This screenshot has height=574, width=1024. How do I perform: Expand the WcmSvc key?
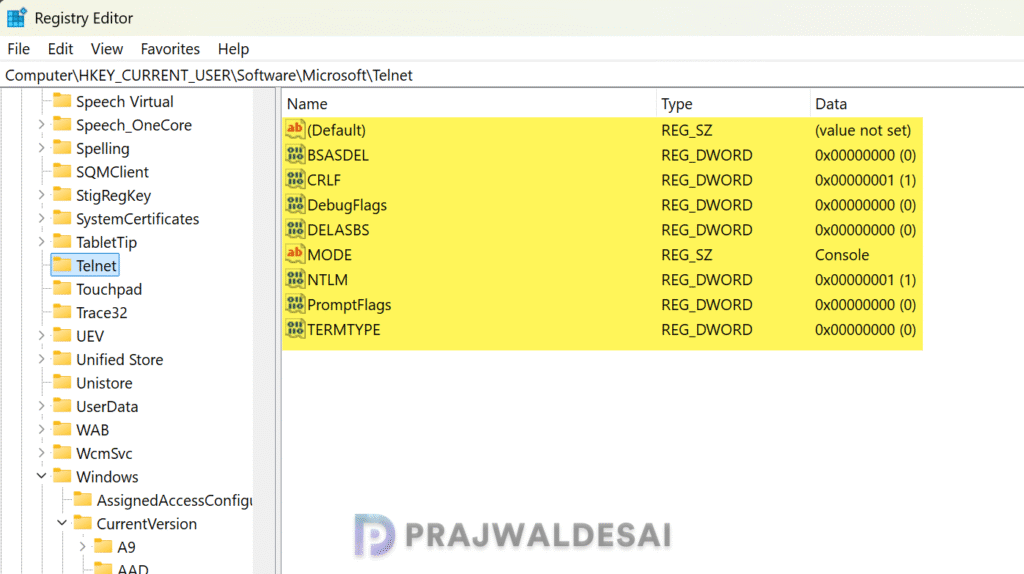pos(41,453)
